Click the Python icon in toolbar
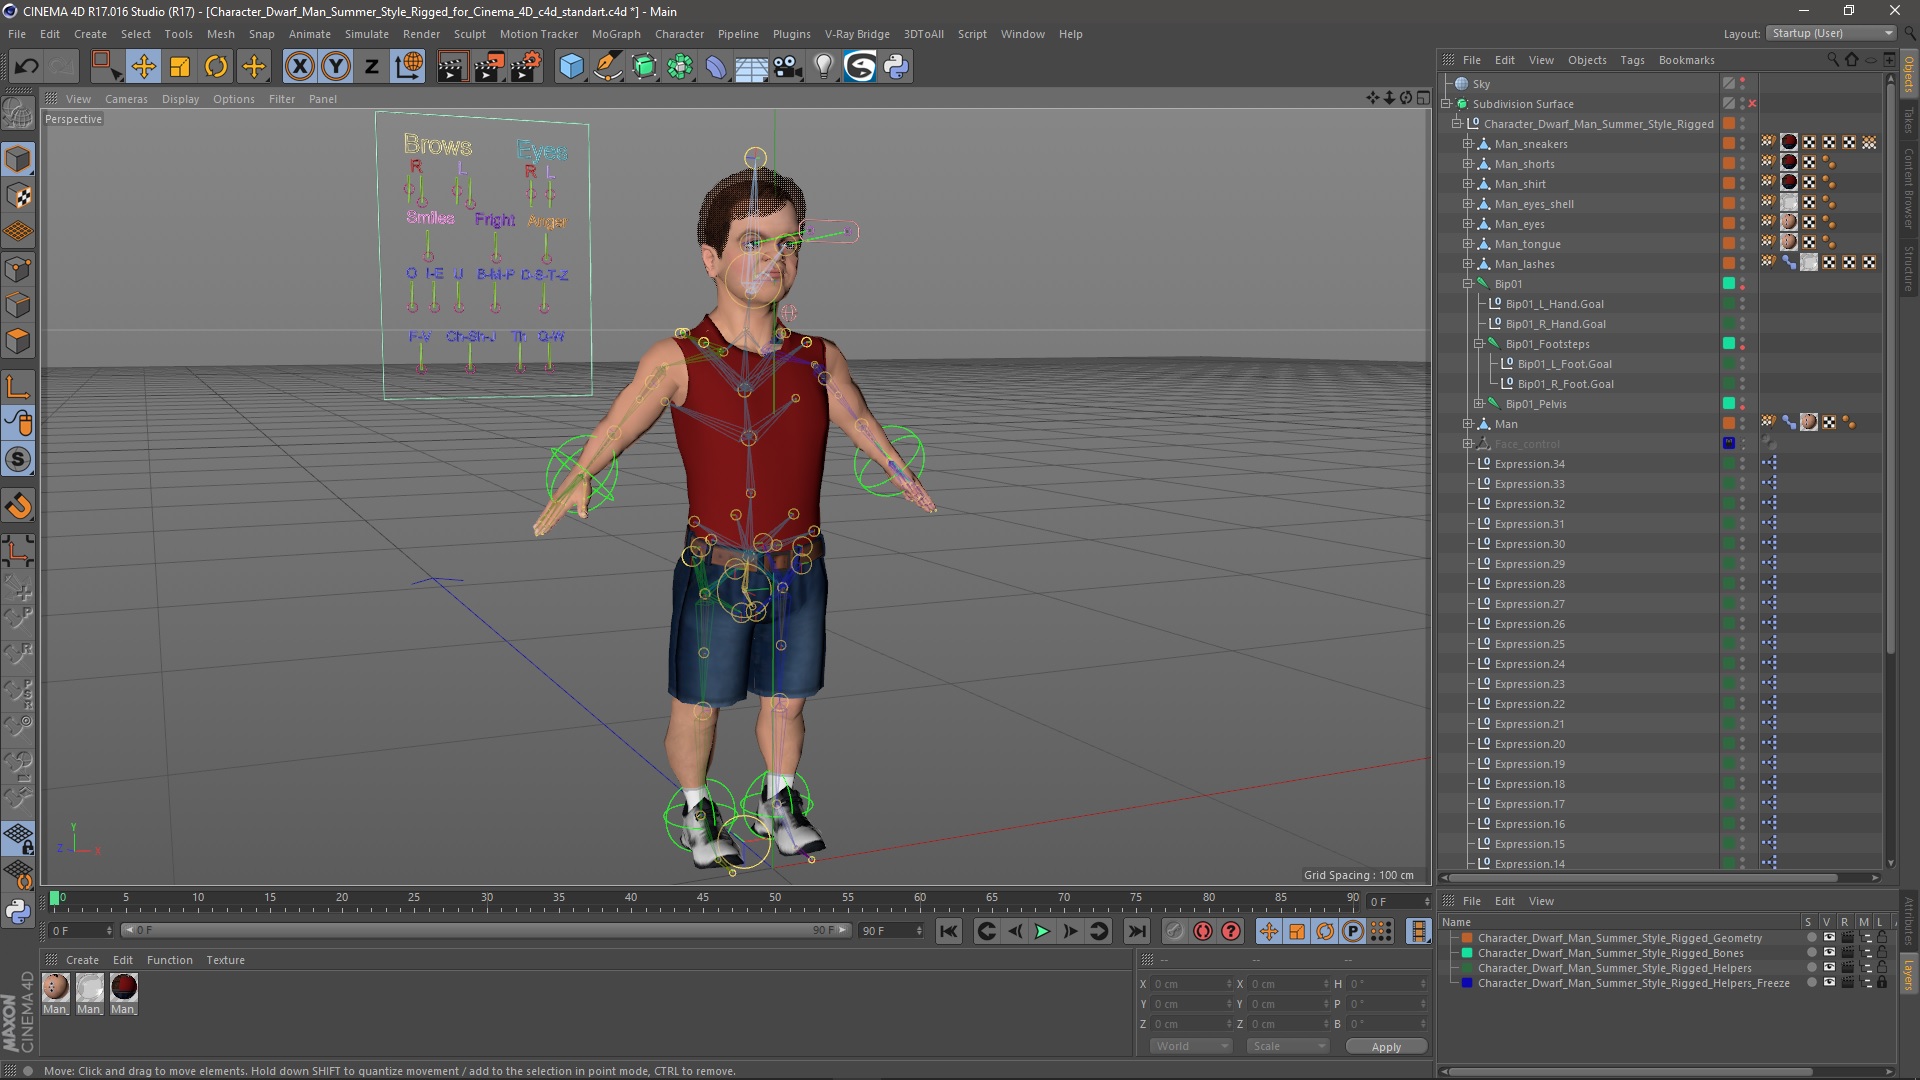1920x1080 pixels. click(896, 67)
